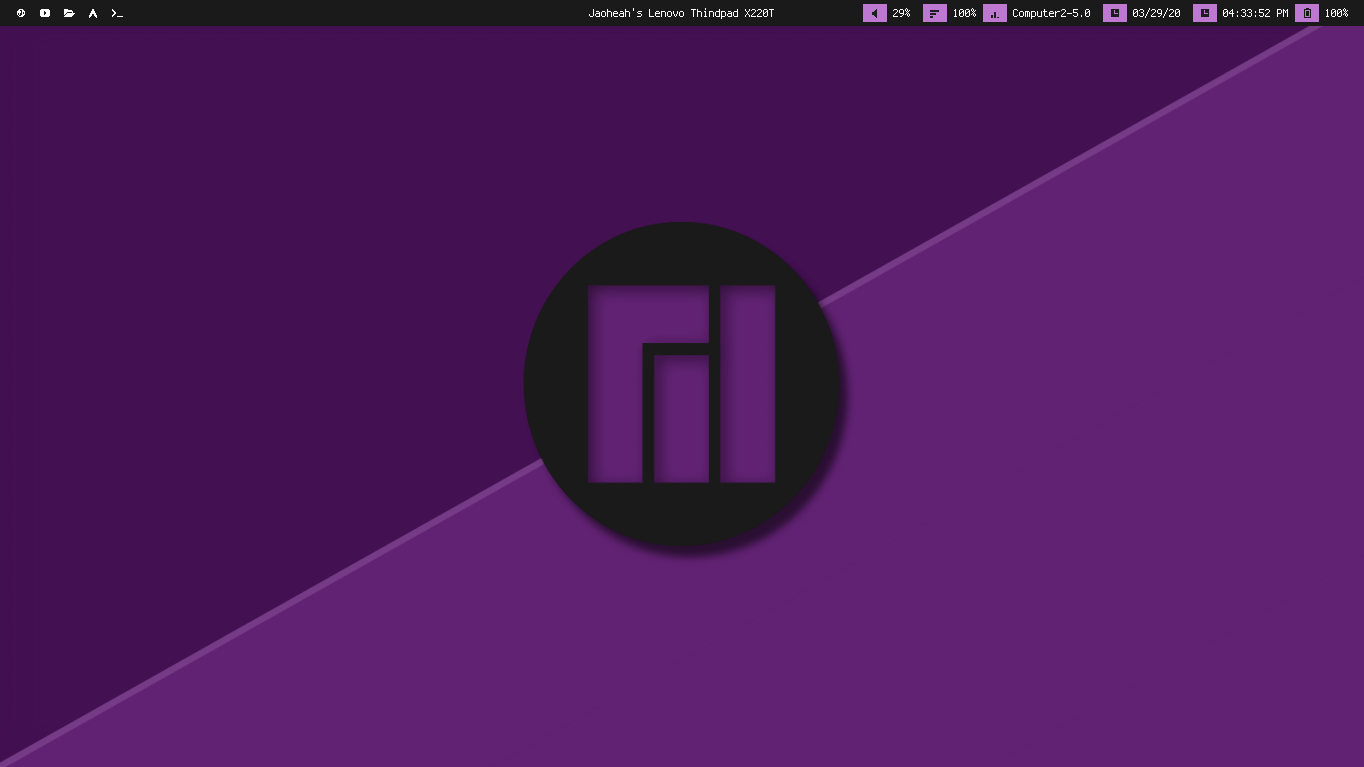
Task: Click the Manjaro logo on the wallpaper
Action: (x=681, y=383)
